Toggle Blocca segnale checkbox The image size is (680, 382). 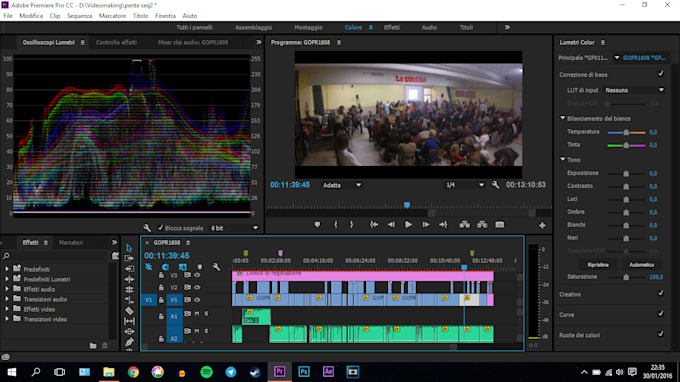[x=160, y=228]
